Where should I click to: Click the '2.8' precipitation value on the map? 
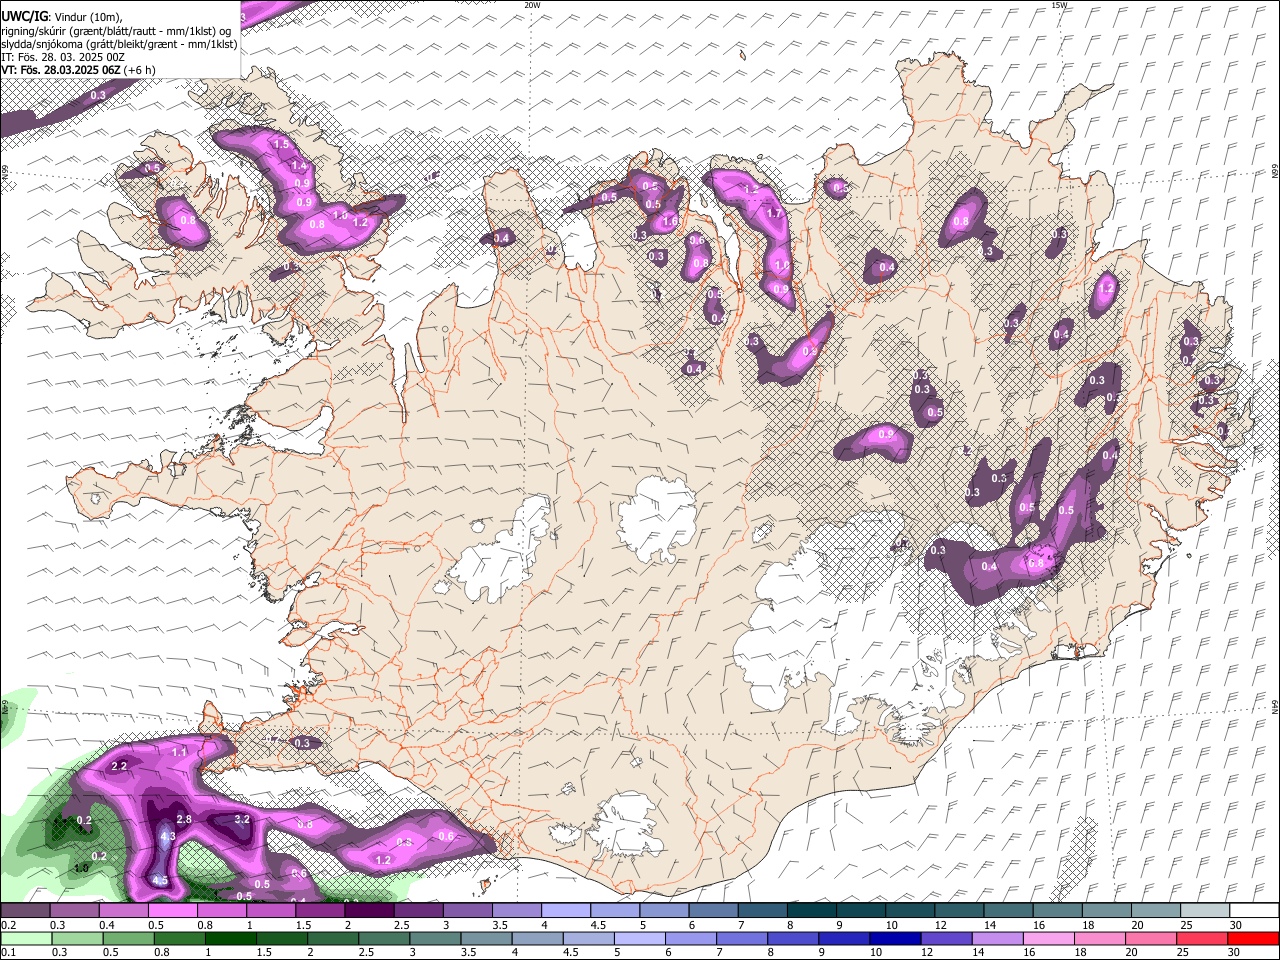184,819
